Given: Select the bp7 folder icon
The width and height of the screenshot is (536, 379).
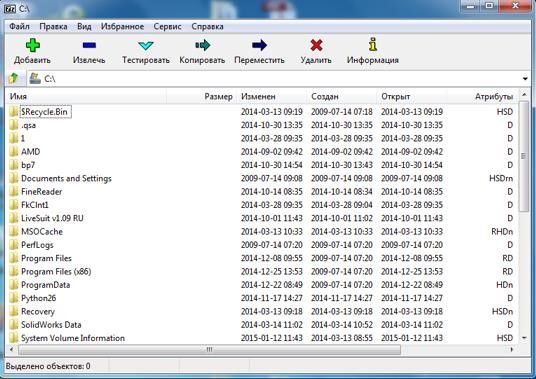Looking at the screenshot, I should [14, 165].
